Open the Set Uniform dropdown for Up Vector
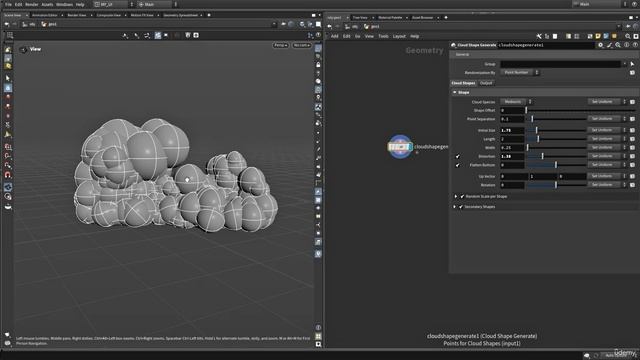 coord(606,176)
